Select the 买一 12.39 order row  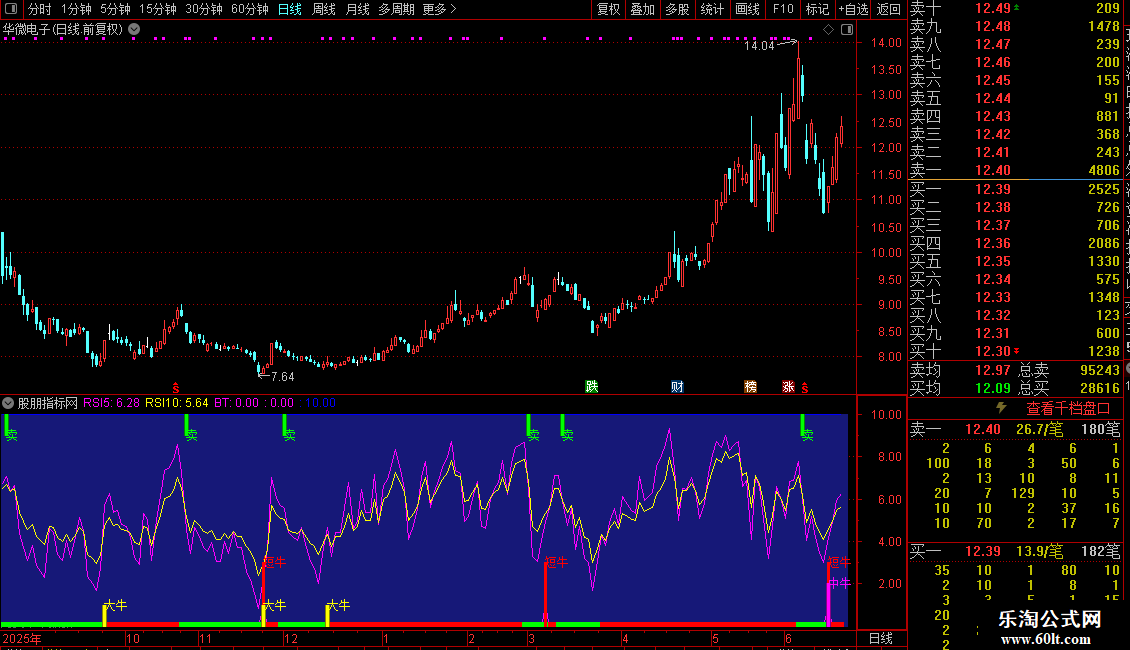pos(1015,189)
